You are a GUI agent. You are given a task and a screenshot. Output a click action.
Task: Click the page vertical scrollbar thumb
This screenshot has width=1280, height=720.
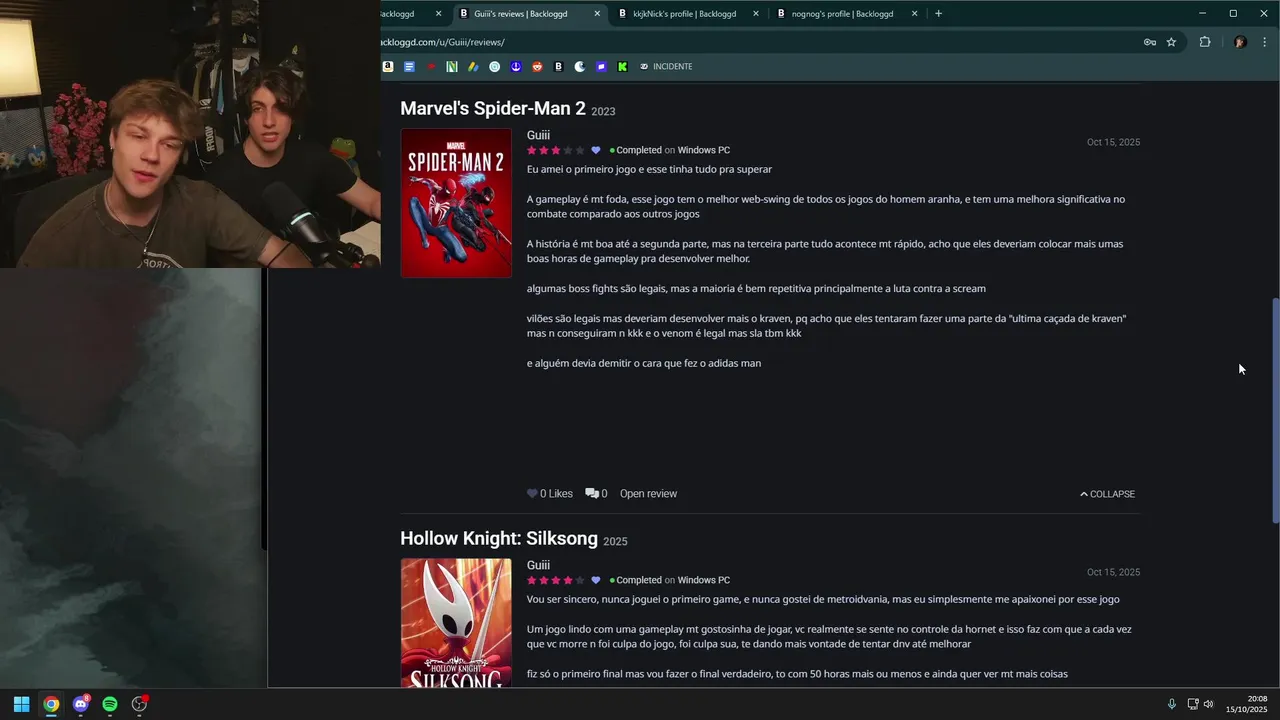1275,410
